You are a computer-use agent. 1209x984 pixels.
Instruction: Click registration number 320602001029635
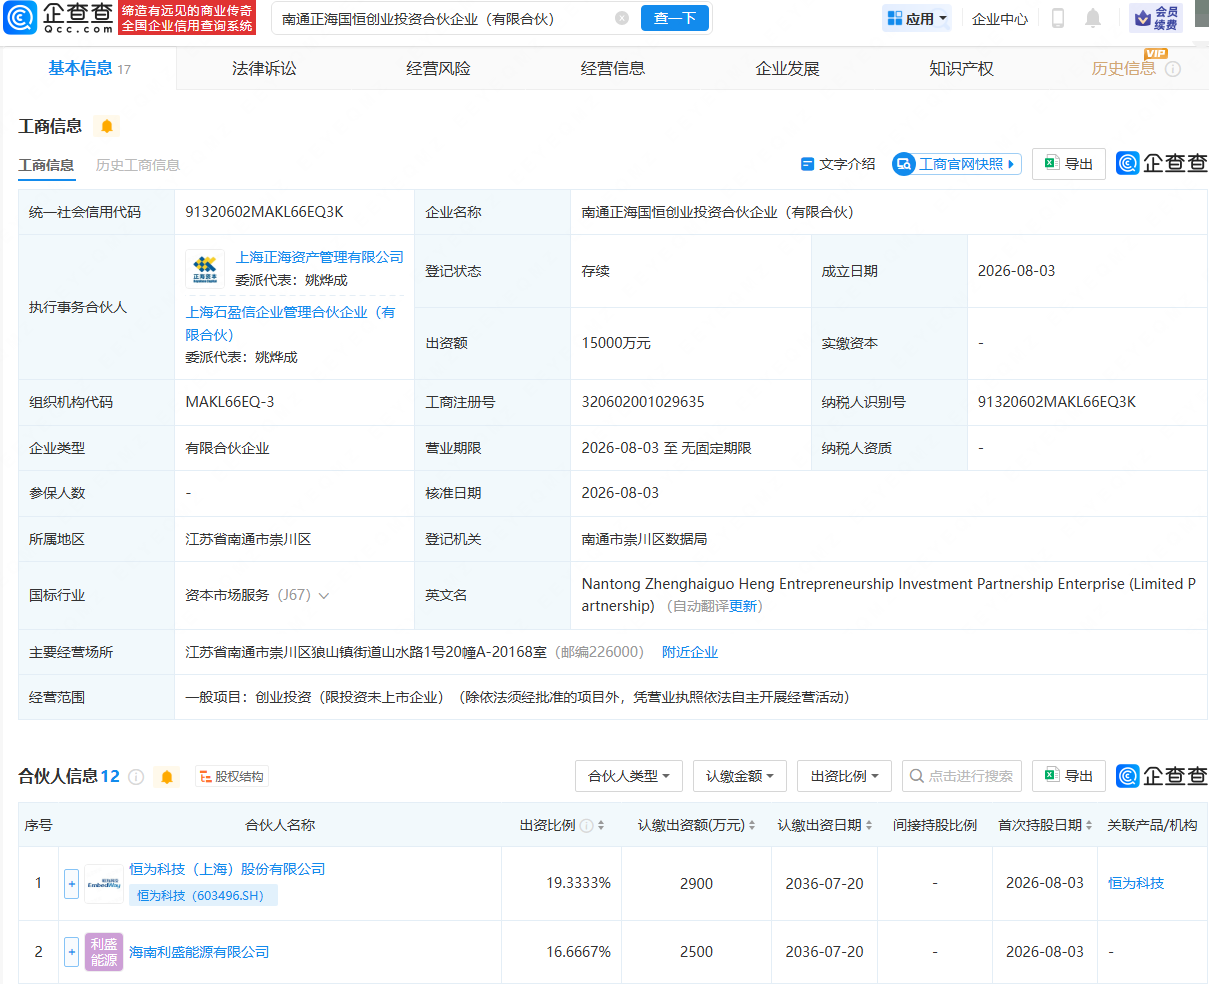pos(643,402)
